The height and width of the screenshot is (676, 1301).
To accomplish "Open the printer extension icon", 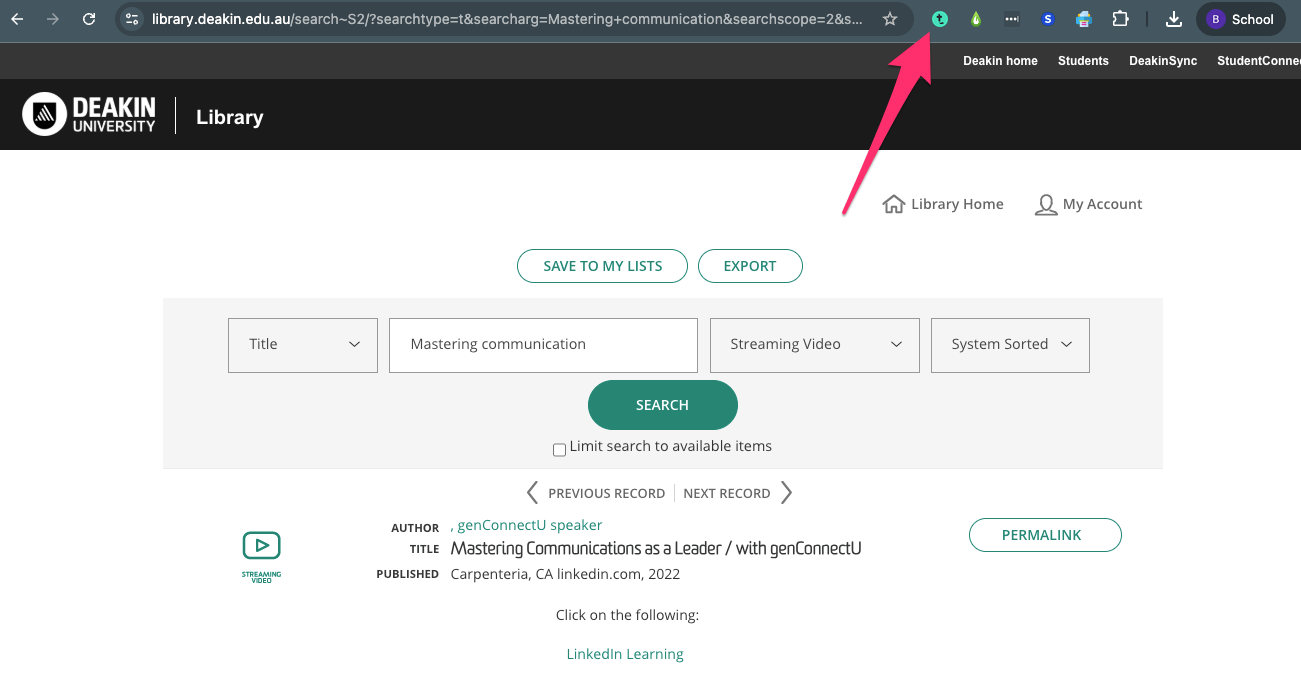I will click(x=1083, y=19).
